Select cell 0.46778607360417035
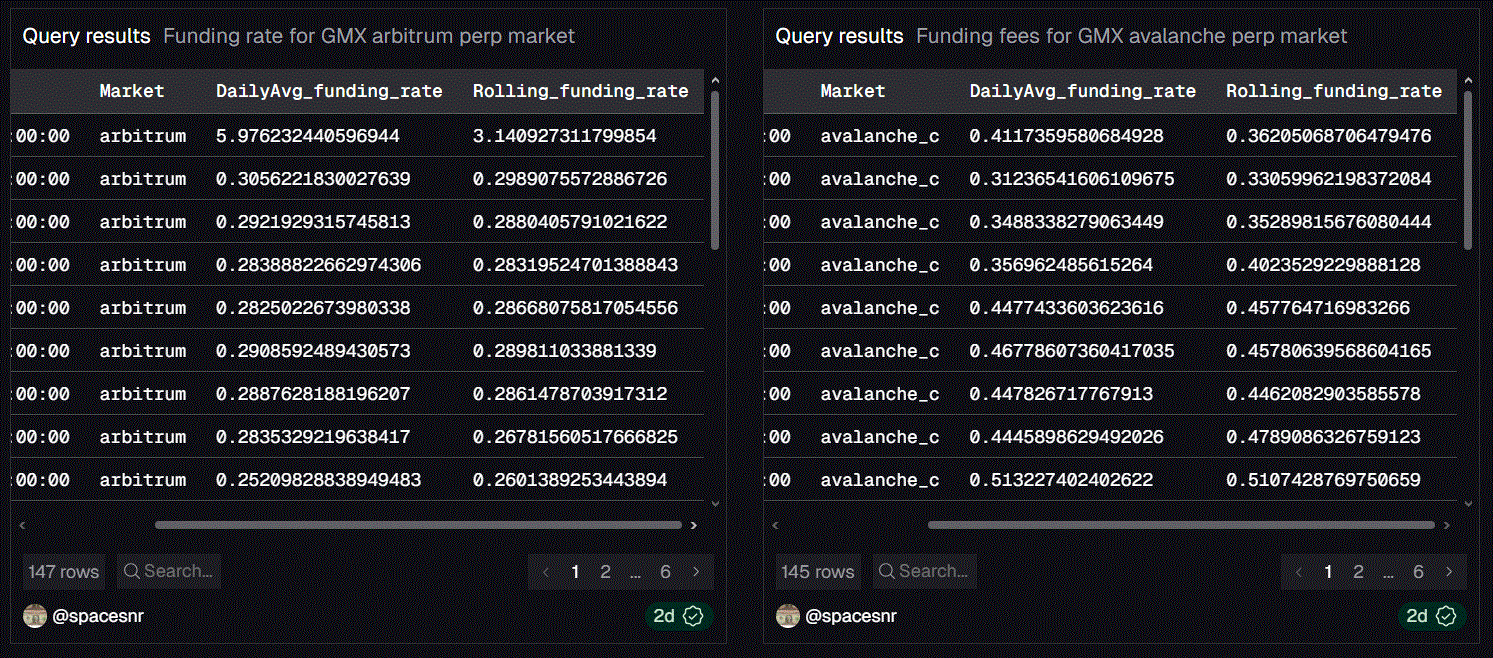 (x=1072, y=351)
